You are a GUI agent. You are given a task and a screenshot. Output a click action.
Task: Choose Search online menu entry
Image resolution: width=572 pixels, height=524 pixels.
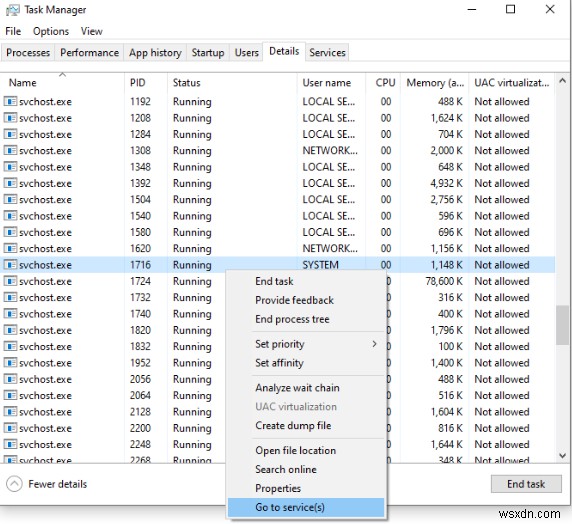coord(306,470)
